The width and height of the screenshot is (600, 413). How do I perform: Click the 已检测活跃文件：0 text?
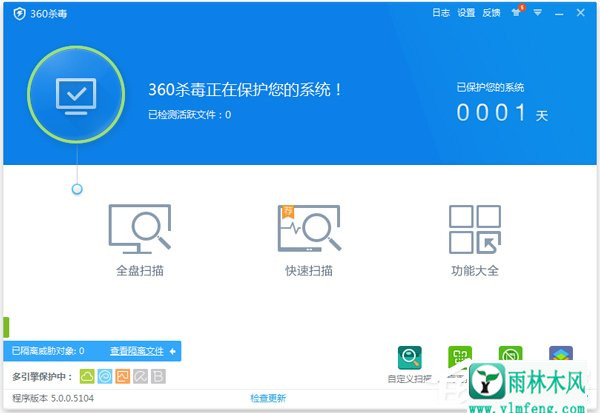[x=189, y=114]
